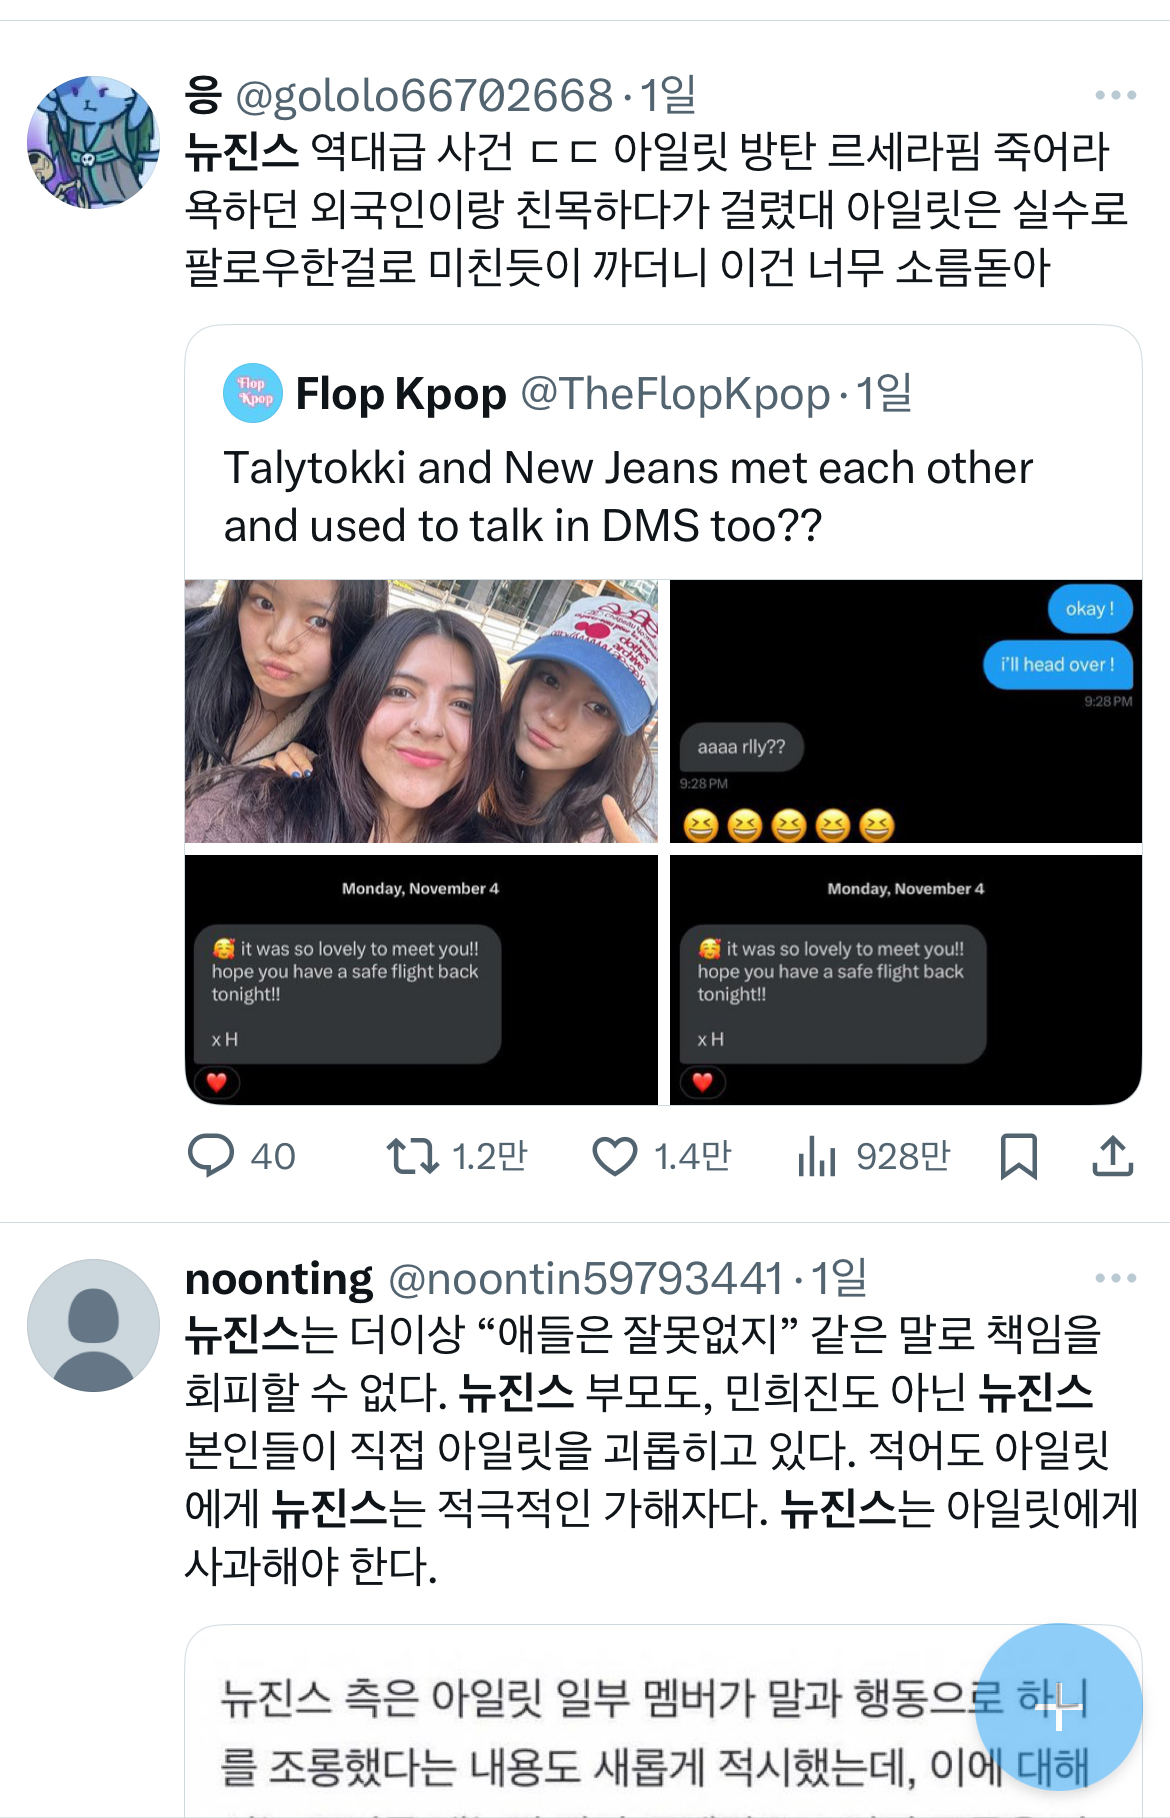Tap the Flop Kpop profile logo
1170x1818 pixels.
click(x=253, y=393)
